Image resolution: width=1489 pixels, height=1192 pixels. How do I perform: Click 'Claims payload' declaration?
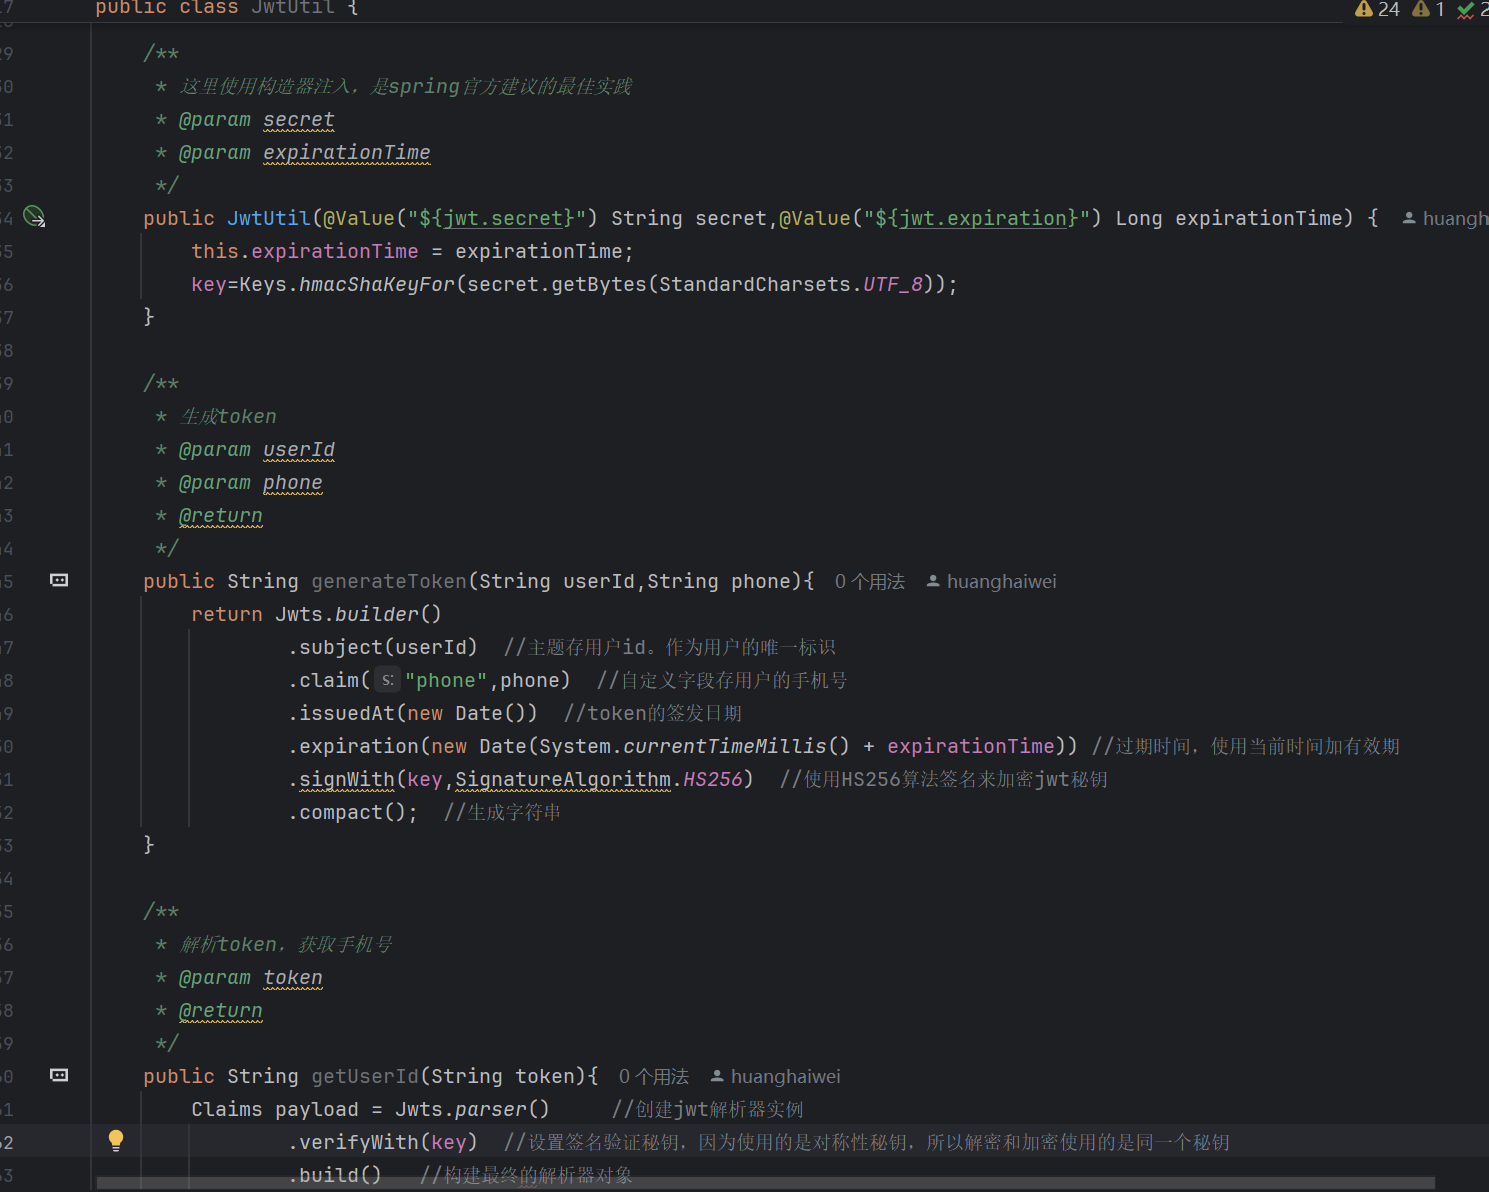[x=275, y=1109]
